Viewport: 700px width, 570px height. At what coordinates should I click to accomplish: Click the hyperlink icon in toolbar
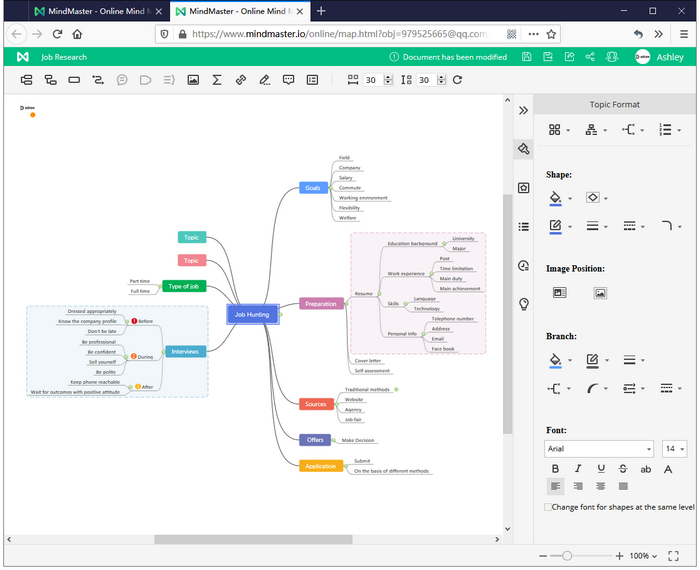240,80
